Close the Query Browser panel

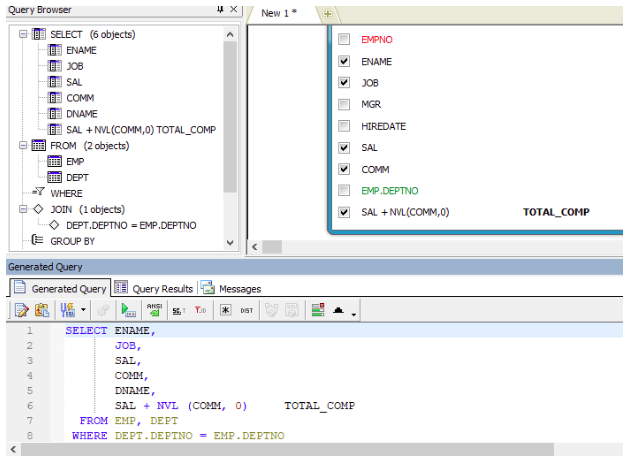(x=234, y=9)
